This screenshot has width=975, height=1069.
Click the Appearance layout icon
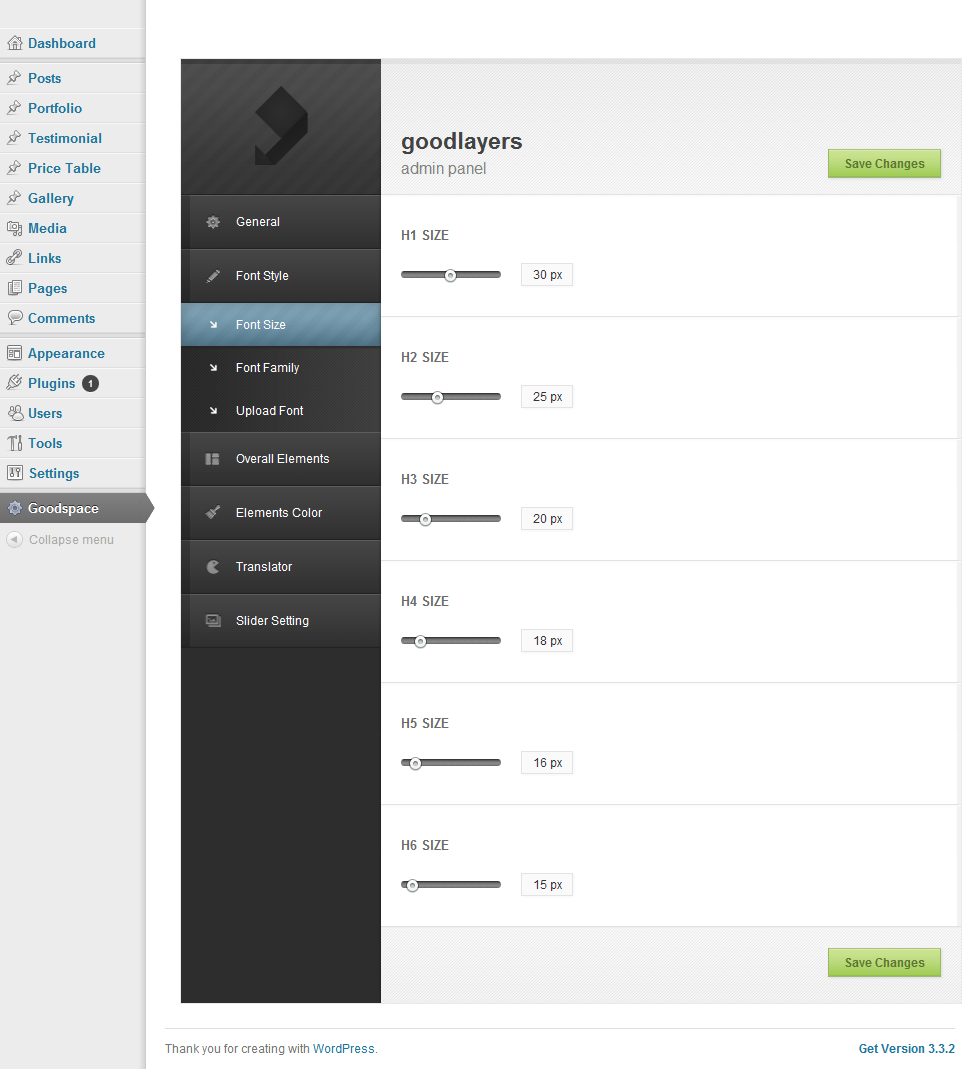14,353
